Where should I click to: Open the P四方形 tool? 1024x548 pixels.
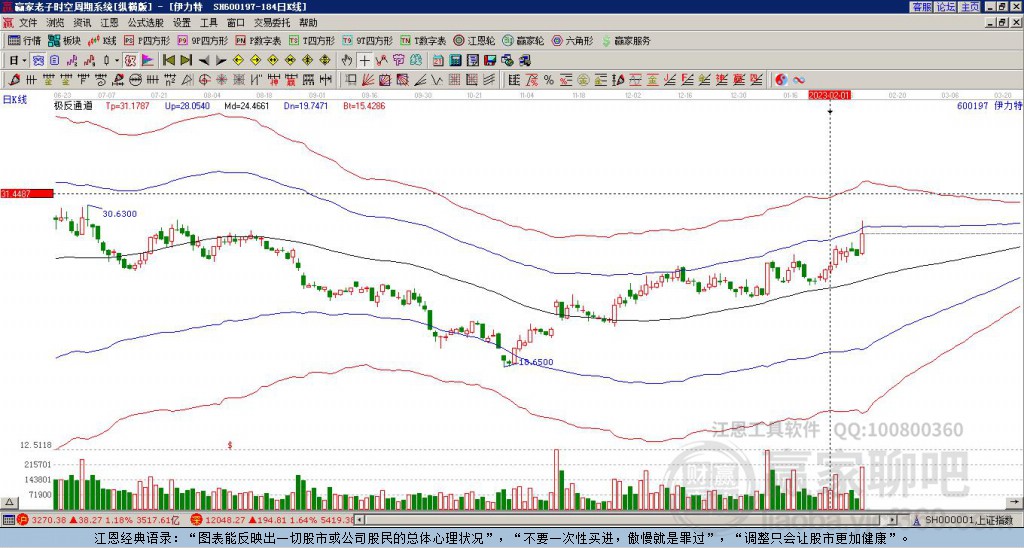point(147,40)
